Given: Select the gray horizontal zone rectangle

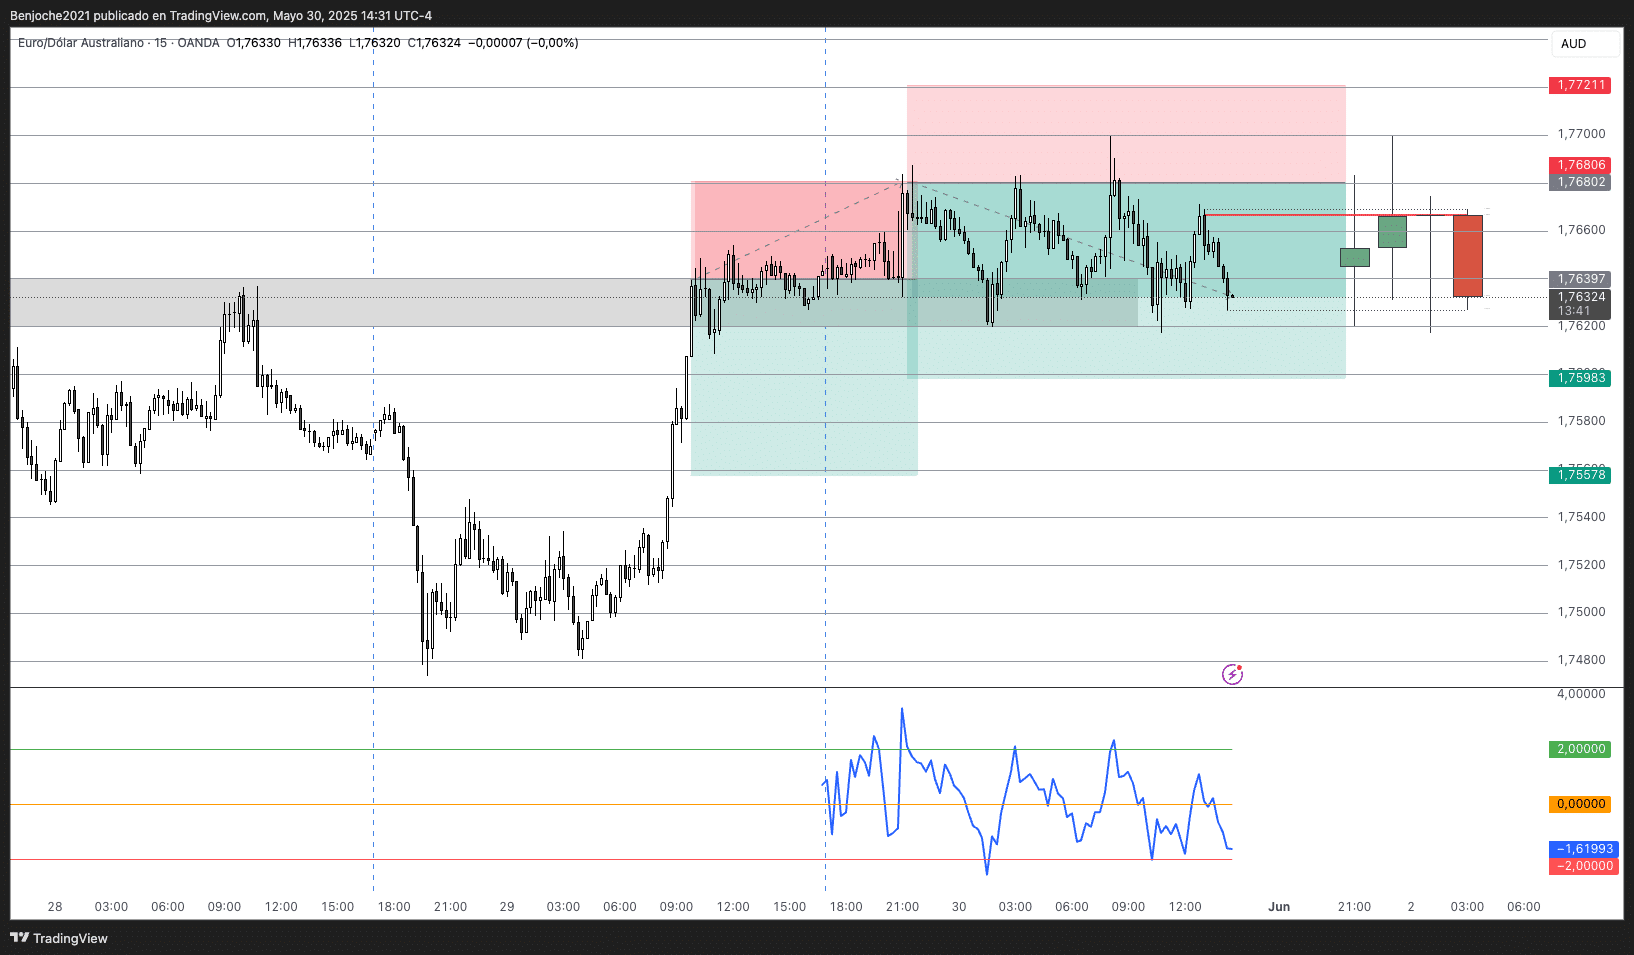Looking at the screenshot, I should pos(350,302).
